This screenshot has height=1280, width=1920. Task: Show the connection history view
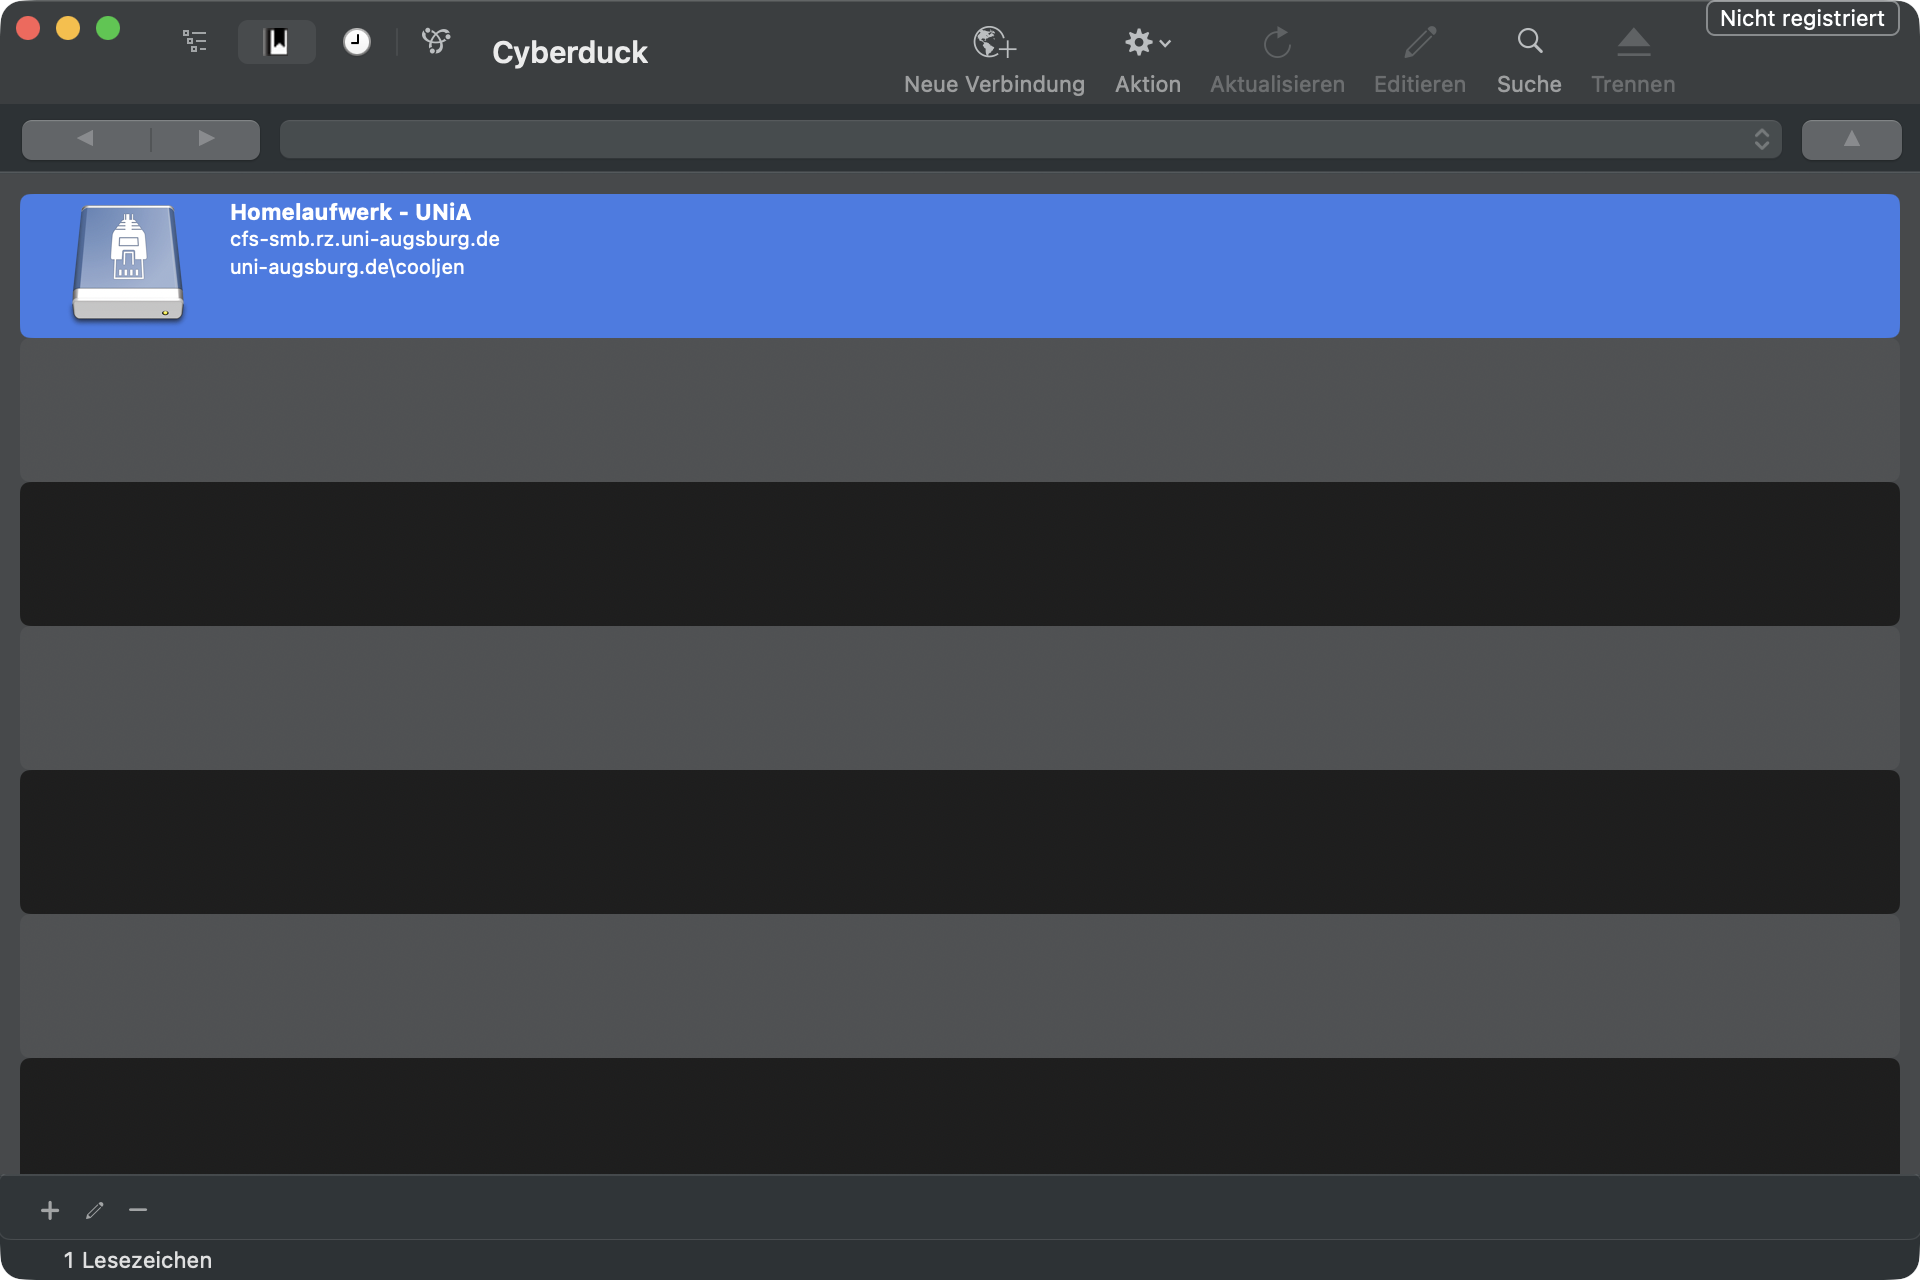point(356,42)
